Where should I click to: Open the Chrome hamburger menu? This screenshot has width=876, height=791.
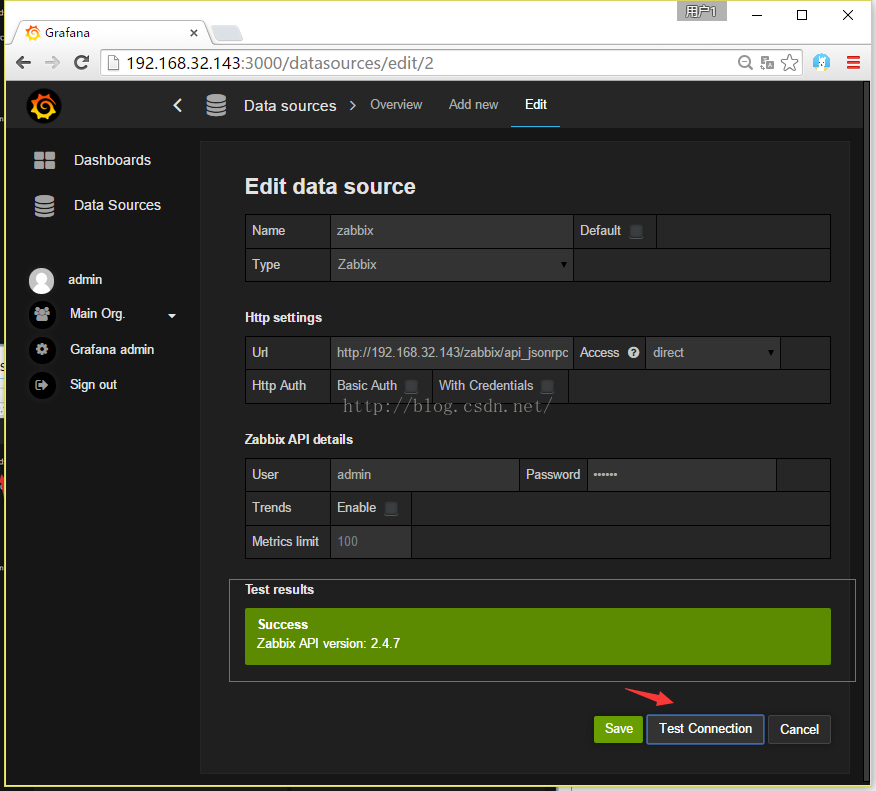853,63
